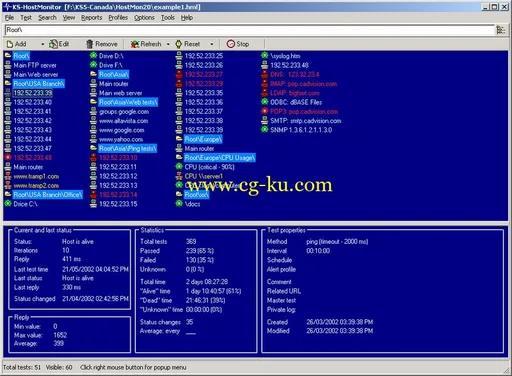Select the failed test 192.52.233.48 in red
This screenshot has height=376, width=512.
[x=33, y=158]
